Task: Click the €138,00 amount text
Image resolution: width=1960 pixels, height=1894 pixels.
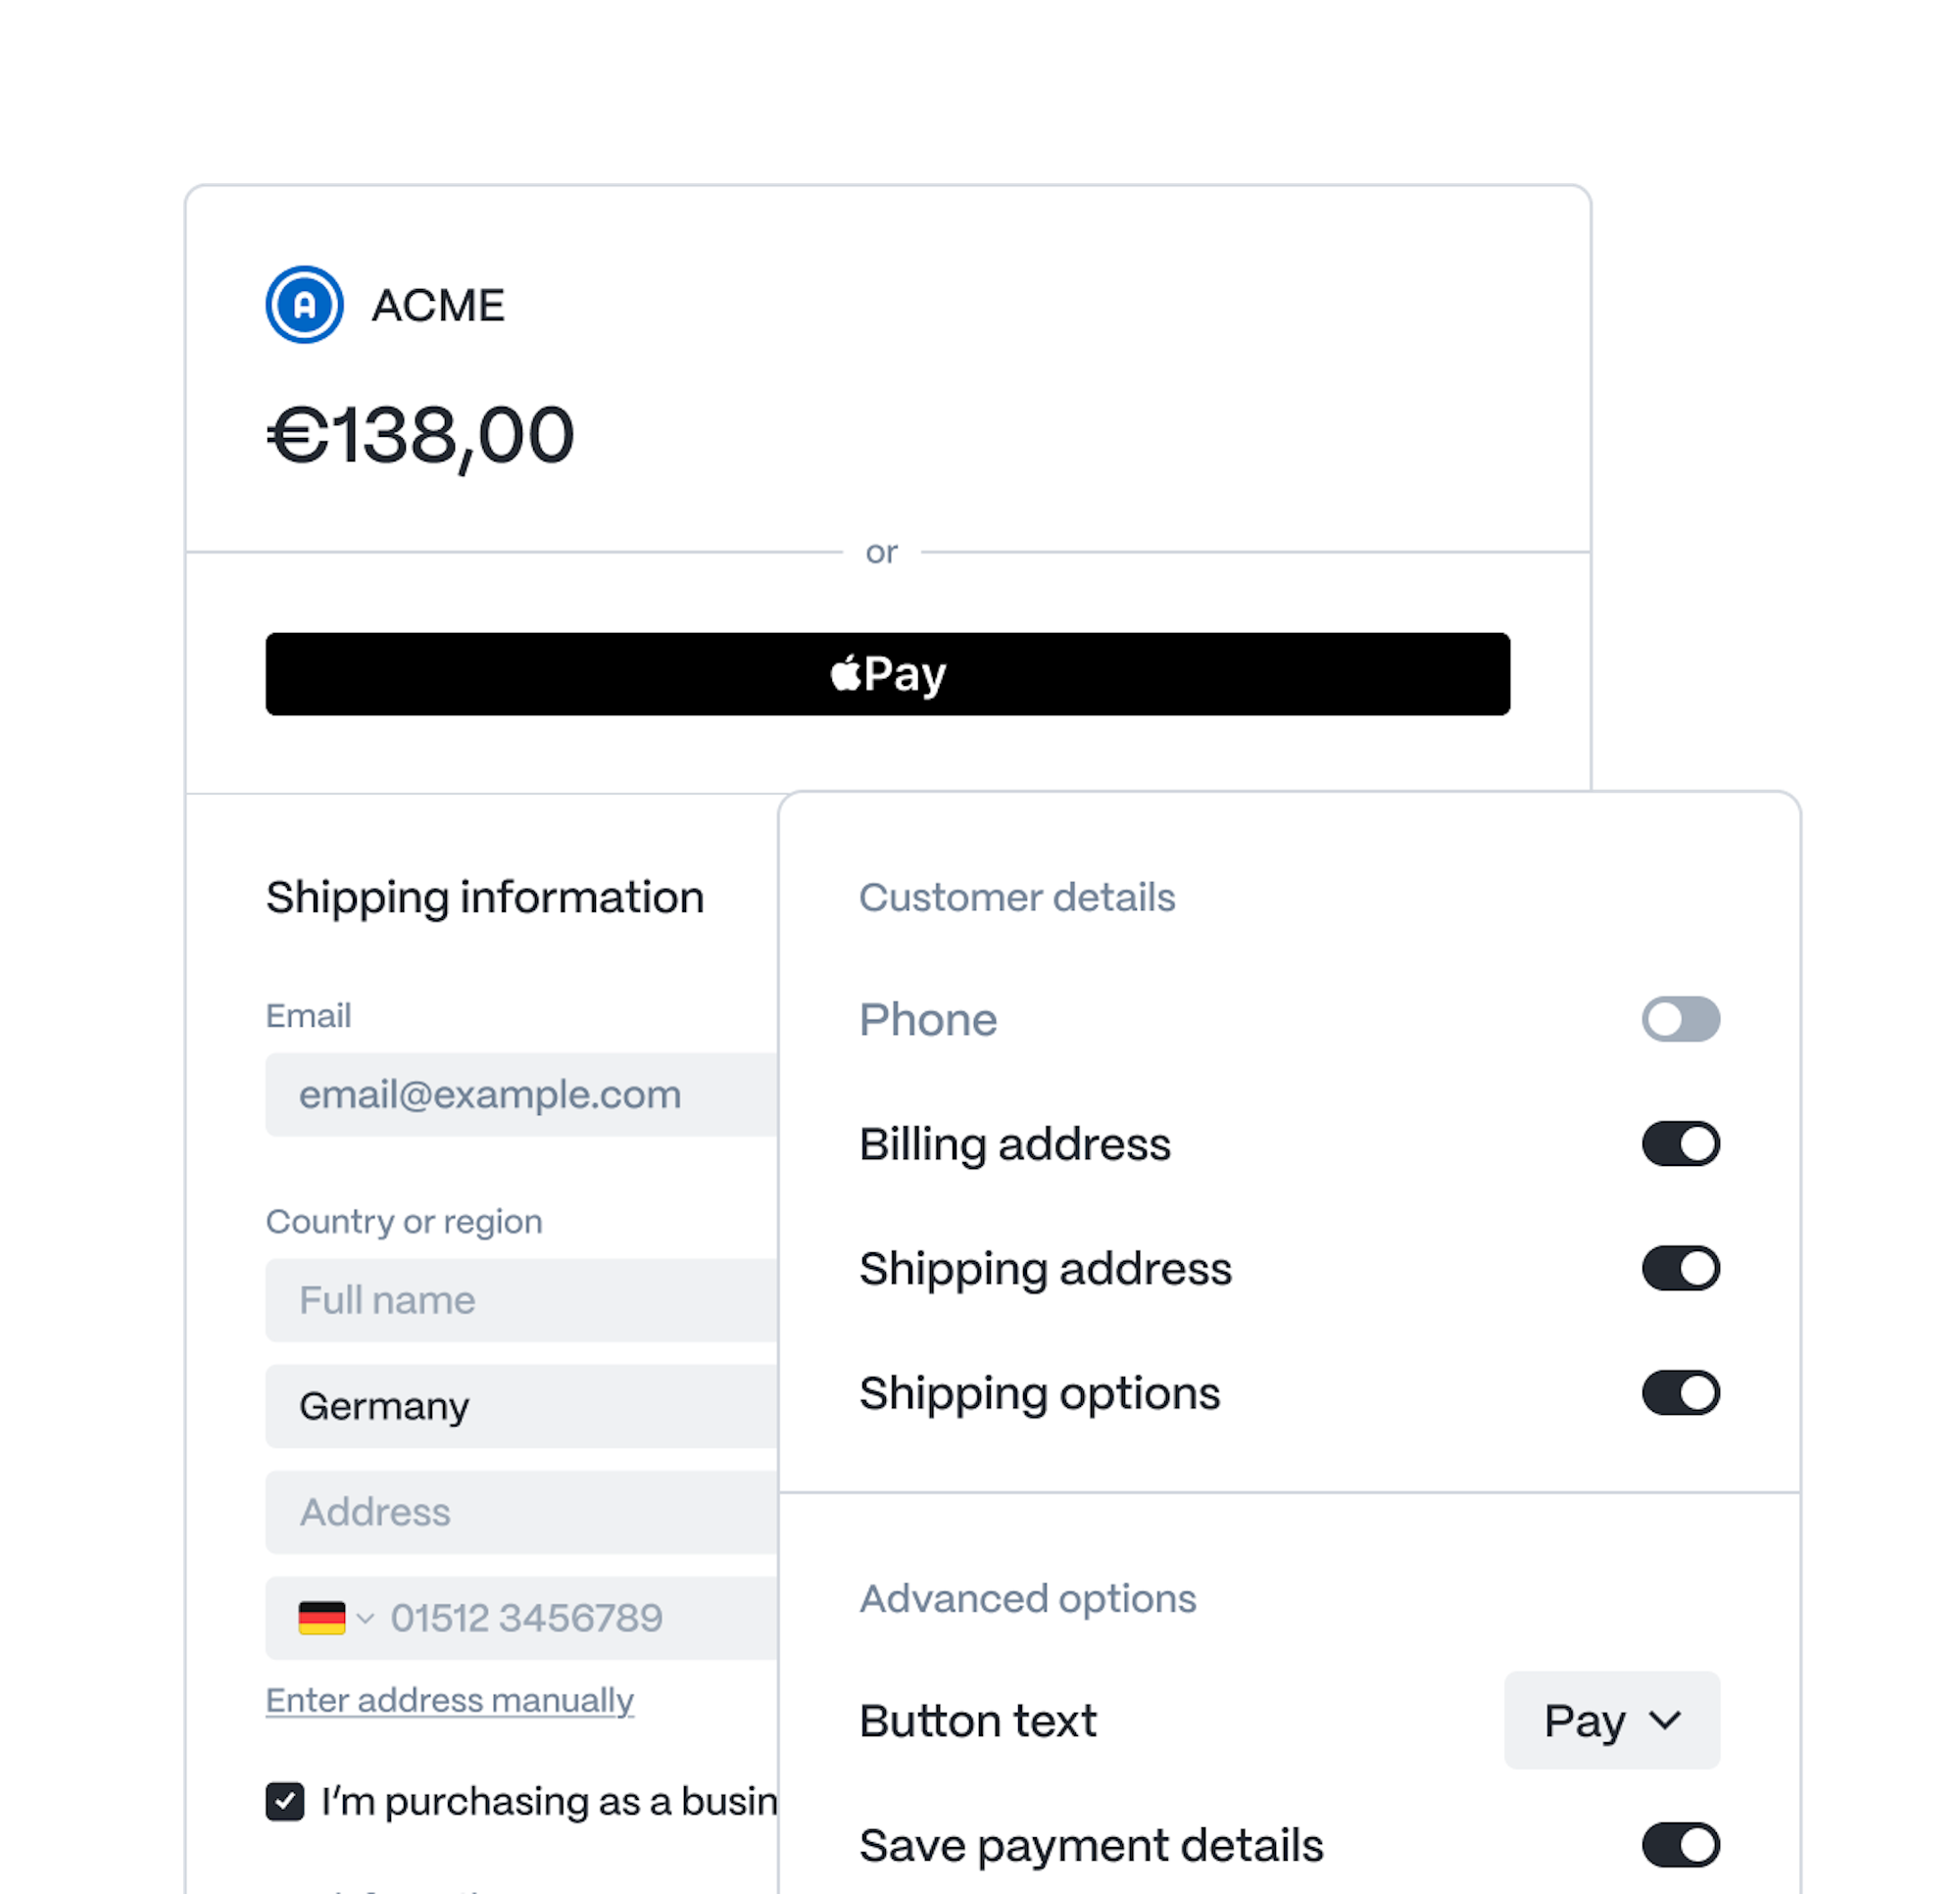Action: point(421,436)
